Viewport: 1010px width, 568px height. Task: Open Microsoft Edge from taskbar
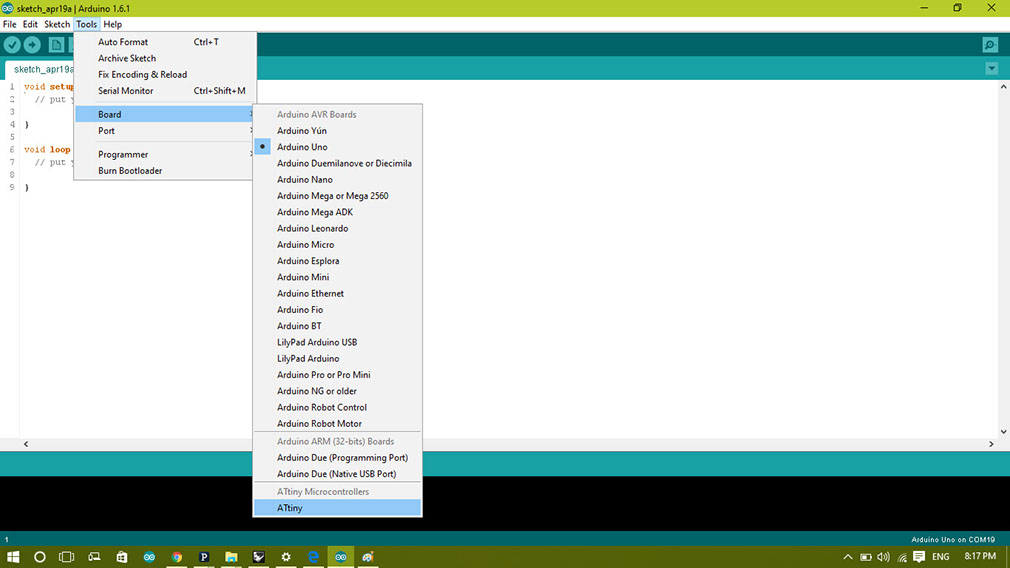[313, 557]
